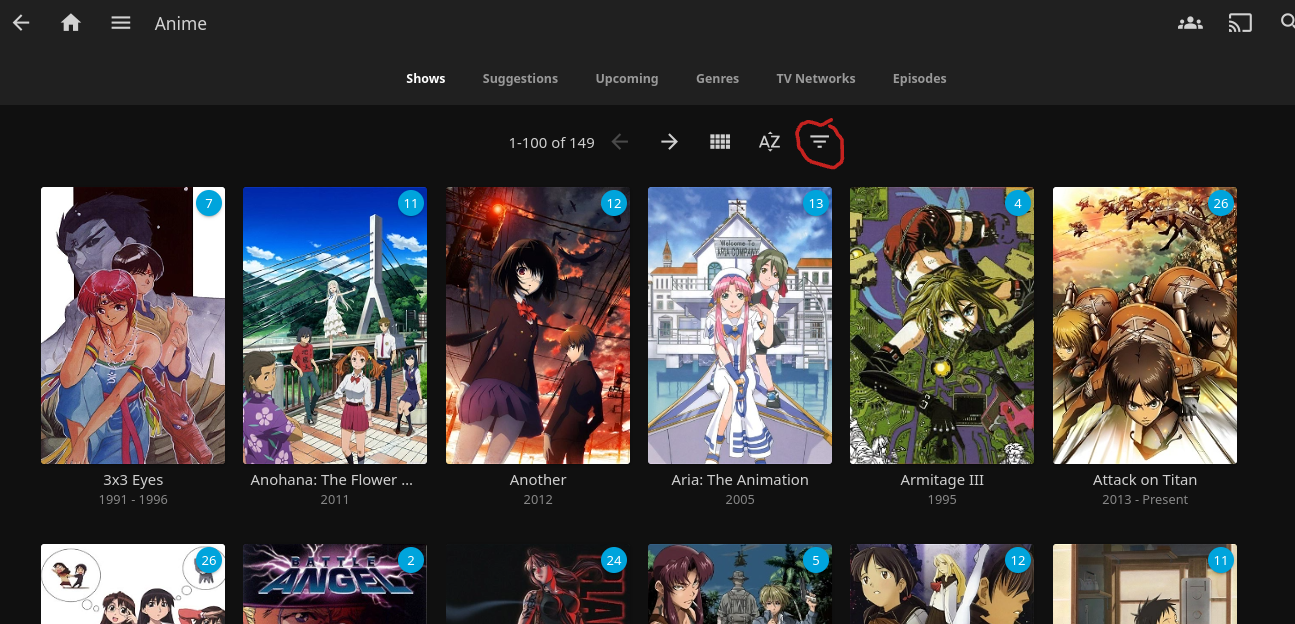Open the Armitage III title link

(942, 480)
